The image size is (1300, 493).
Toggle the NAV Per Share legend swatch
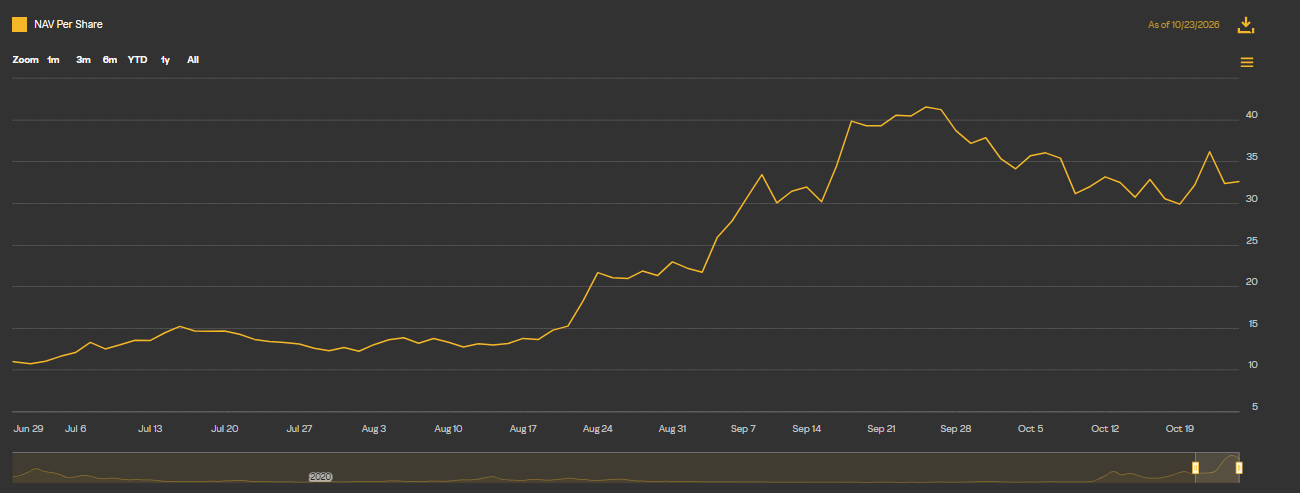(x=19, y=24)
